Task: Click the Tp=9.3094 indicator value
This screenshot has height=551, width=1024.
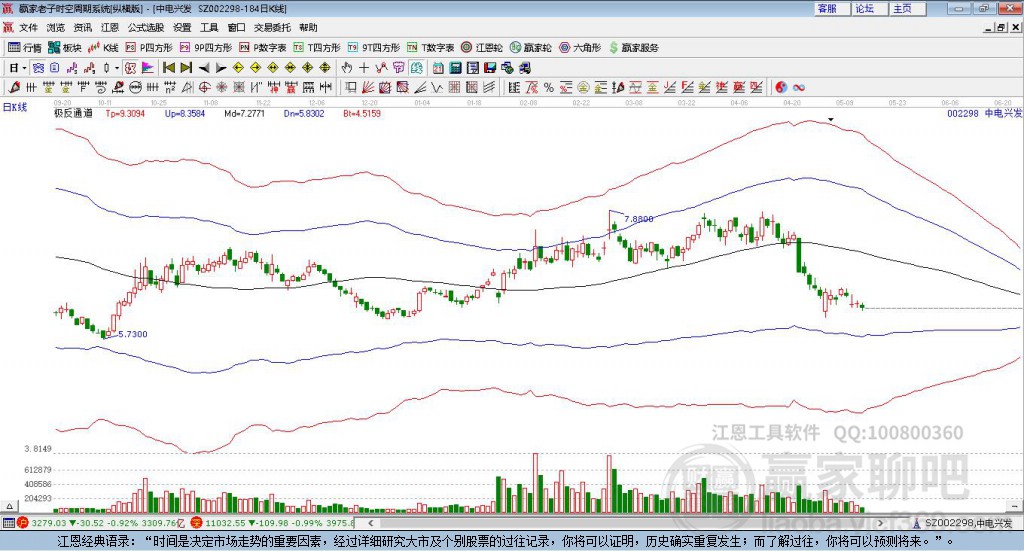Action: (x=125, y=114)
